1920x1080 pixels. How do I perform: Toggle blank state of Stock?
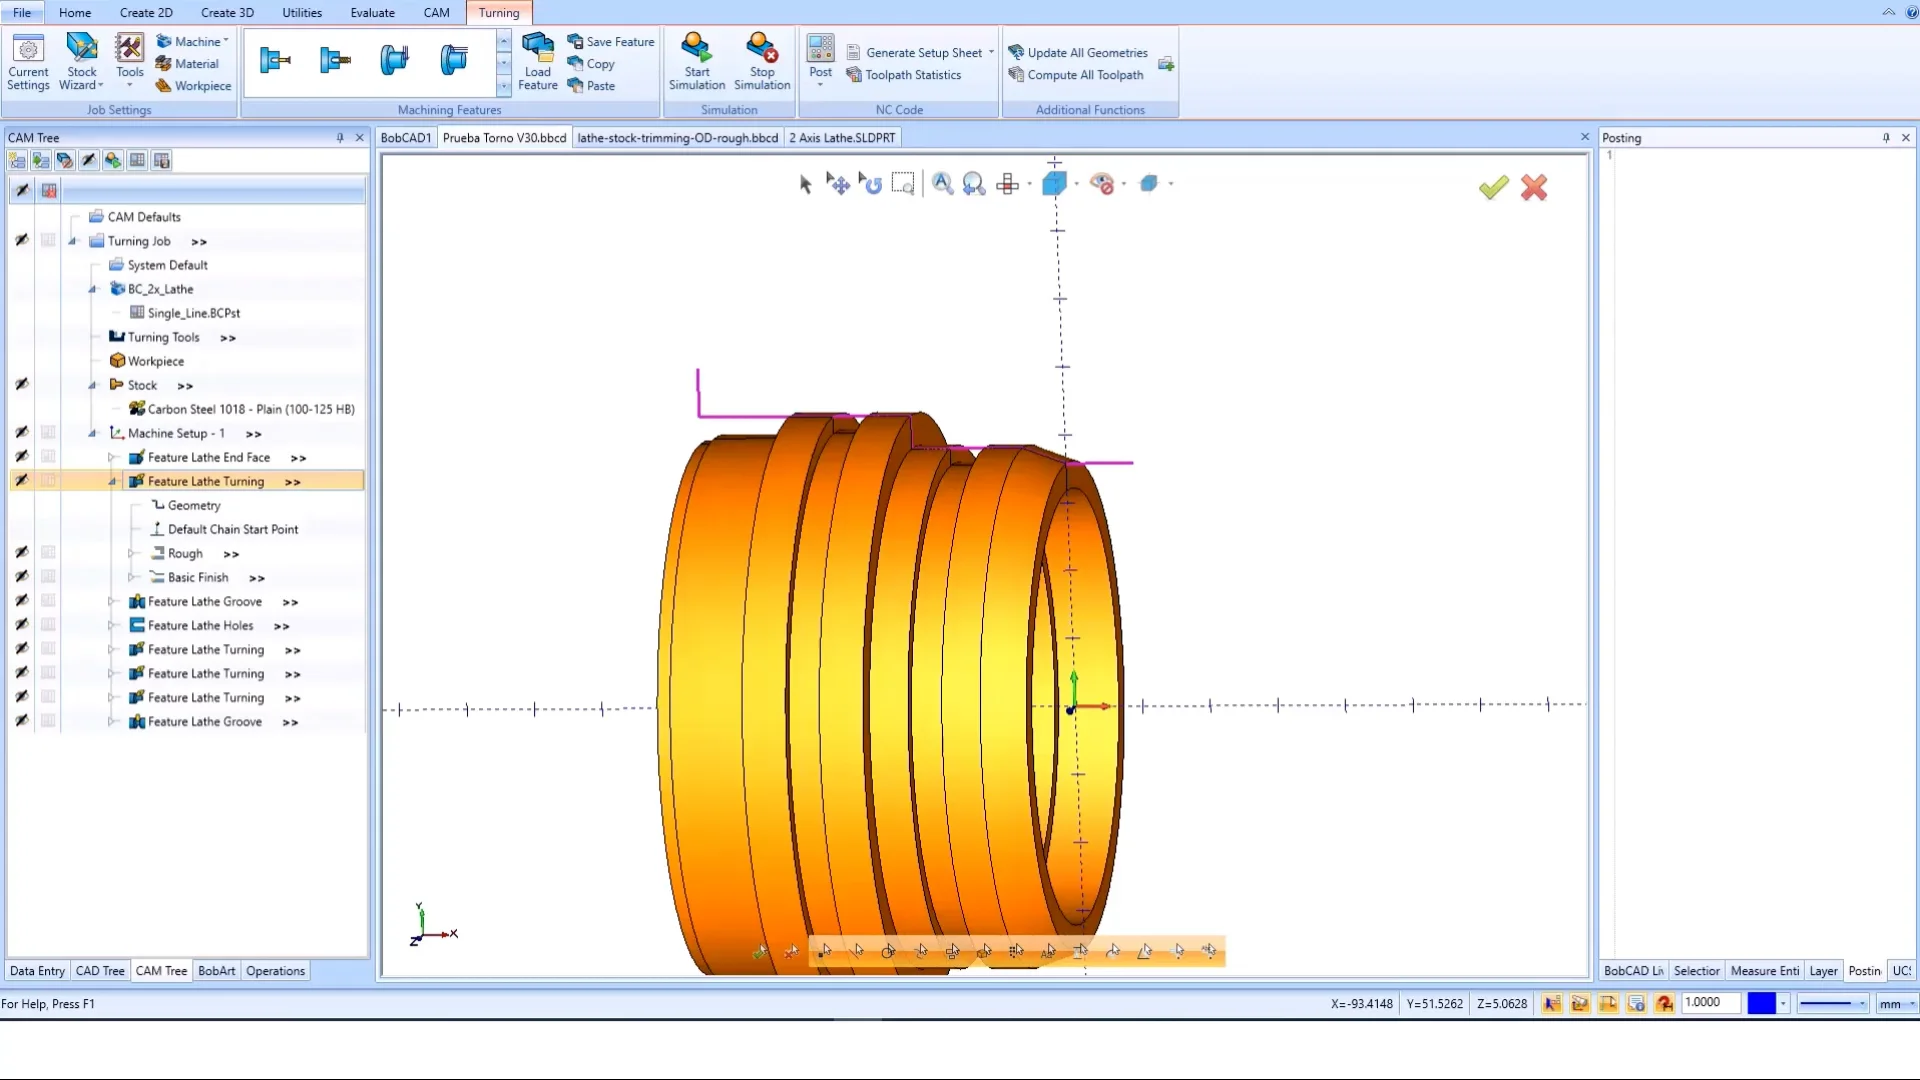tap(21, 385)
